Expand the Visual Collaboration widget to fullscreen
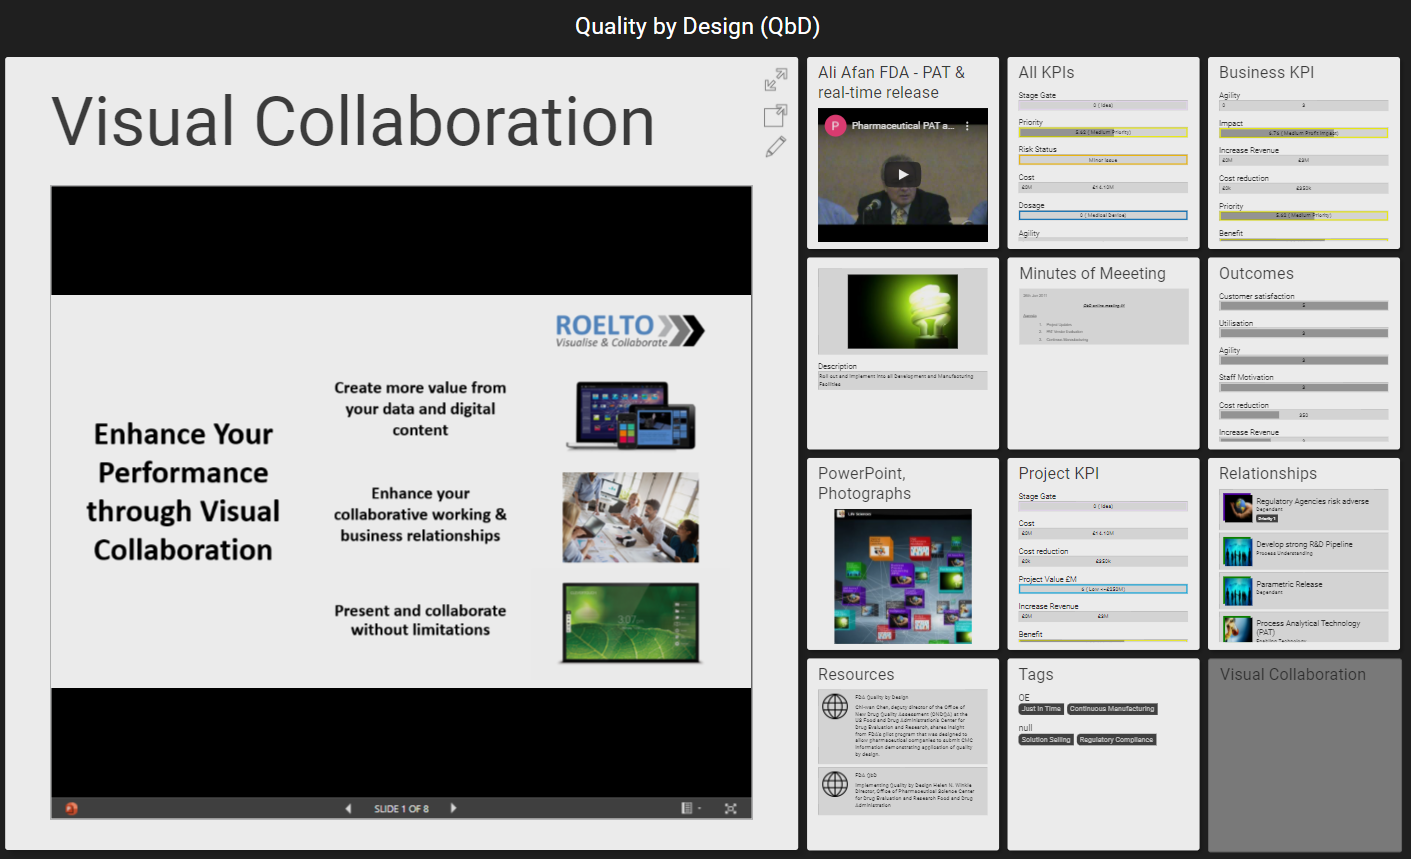 tap(775, 78)
